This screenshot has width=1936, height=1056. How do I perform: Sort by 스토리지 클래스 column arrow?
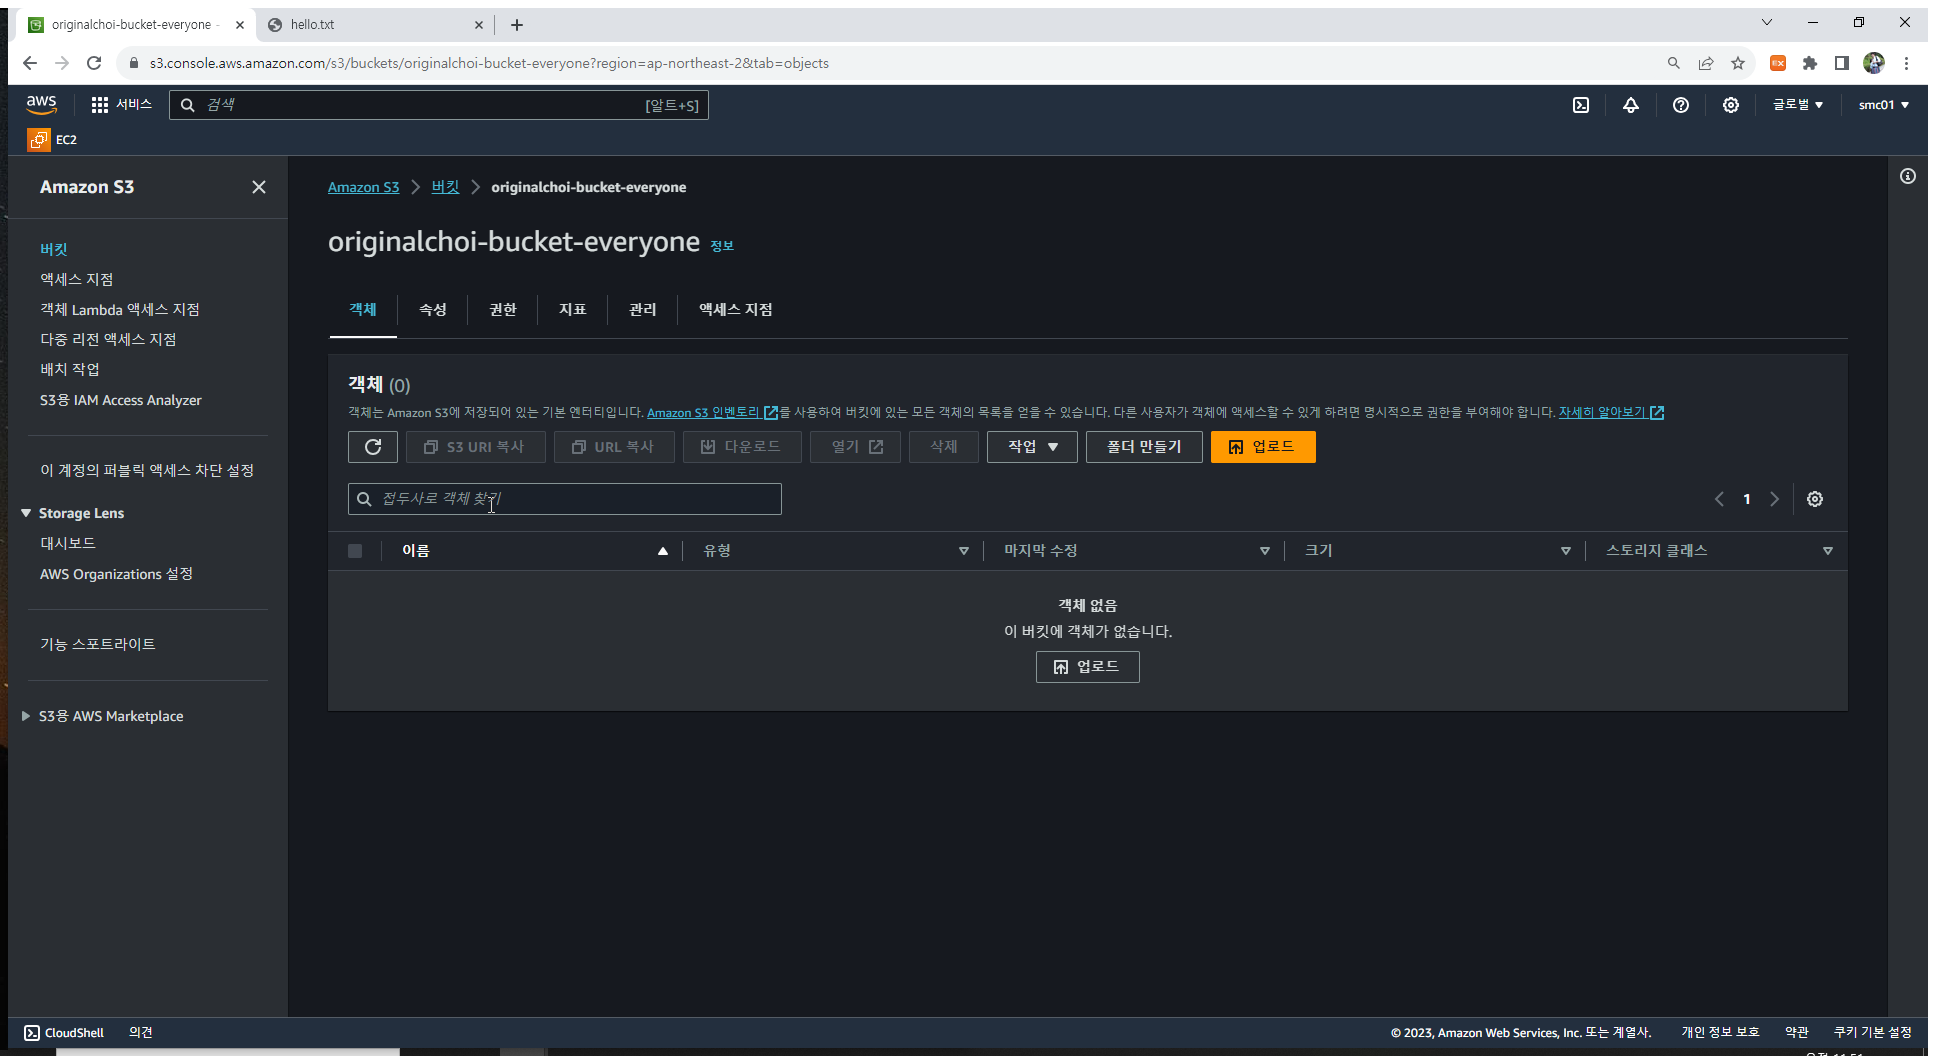1828,551
